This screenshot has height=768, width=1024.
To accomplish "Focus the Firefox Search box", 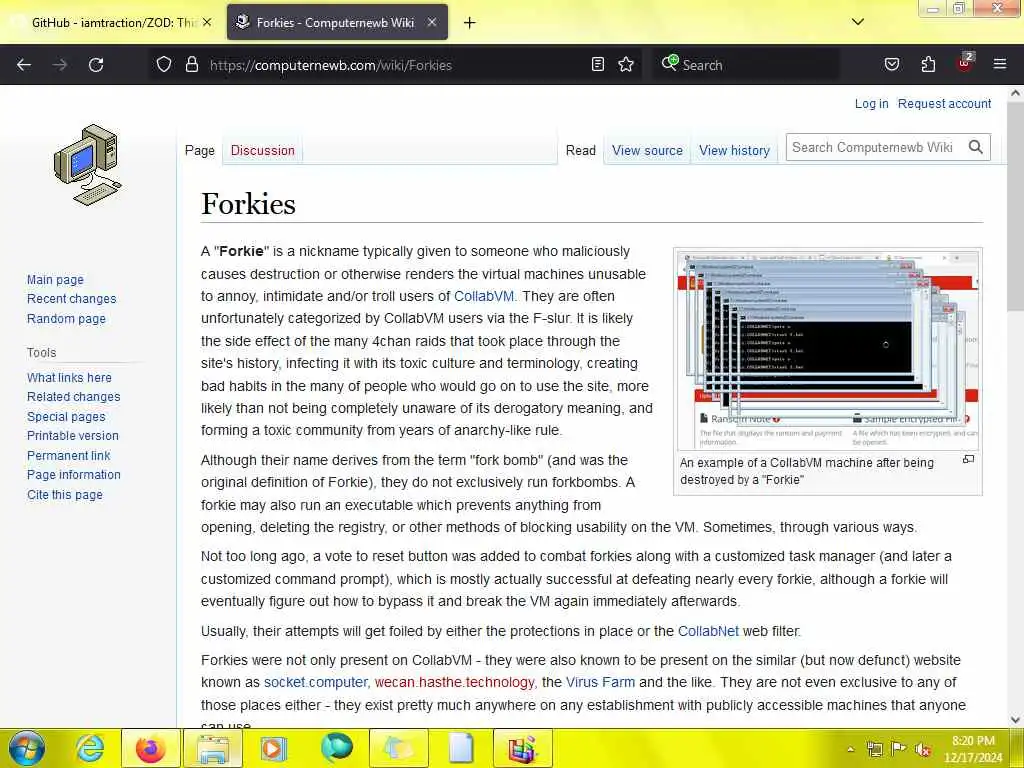I will (746, 65).
